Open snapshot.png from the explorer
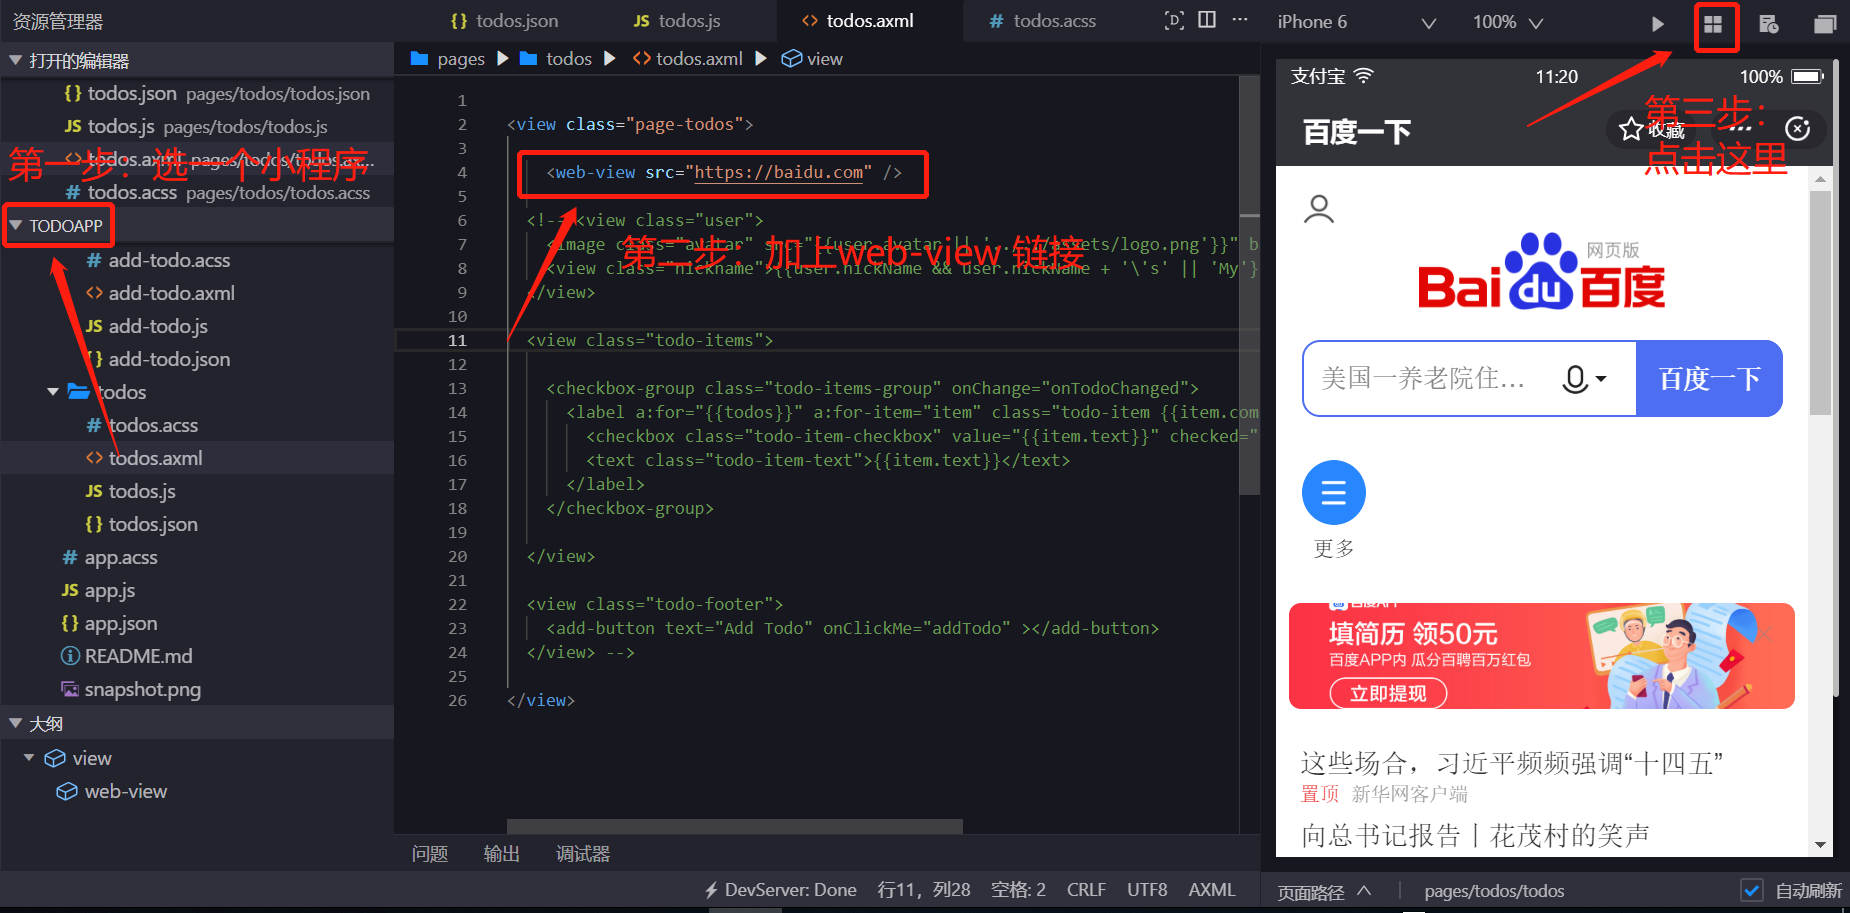This screenshot has height=913, width=1850. click(143, 689)
